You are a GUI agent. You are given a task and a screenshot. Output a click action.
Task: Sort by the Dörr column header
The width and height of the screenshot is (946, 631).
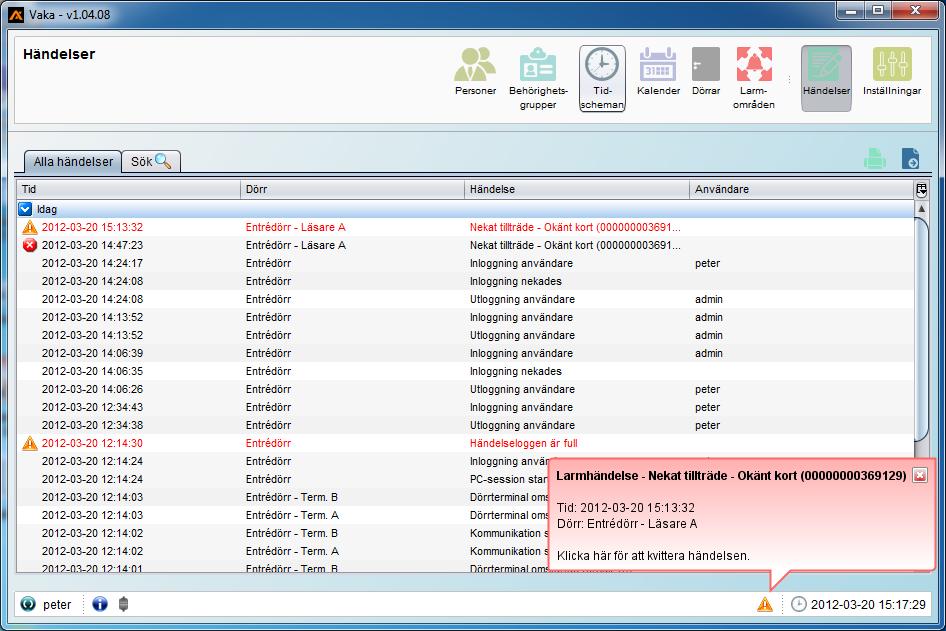(352, 189)
